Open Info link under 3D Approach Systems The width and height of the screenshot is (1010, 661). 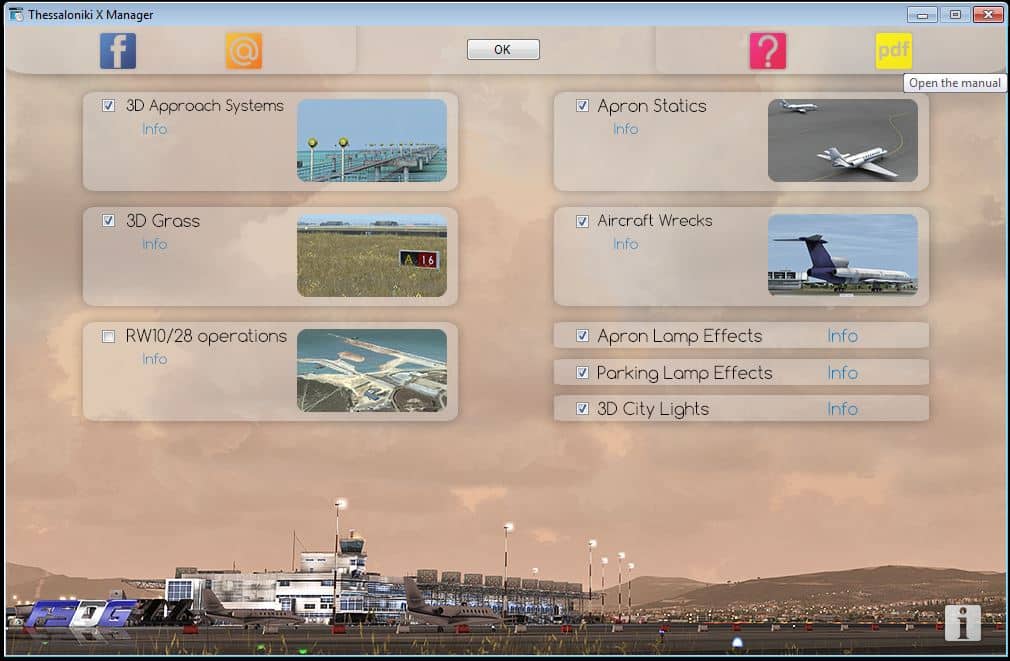coord(154,129)
